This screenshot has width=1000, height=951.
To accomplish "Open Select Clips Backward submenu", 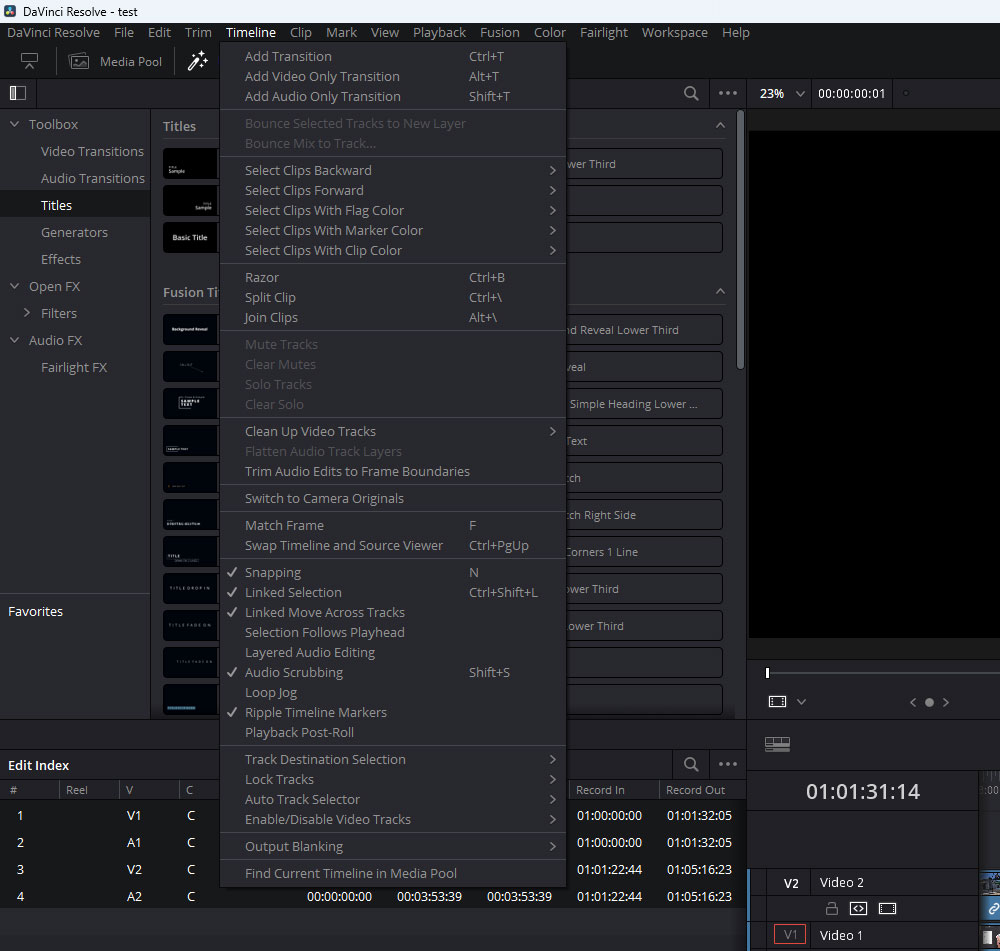I will click(x=392, y=170).
